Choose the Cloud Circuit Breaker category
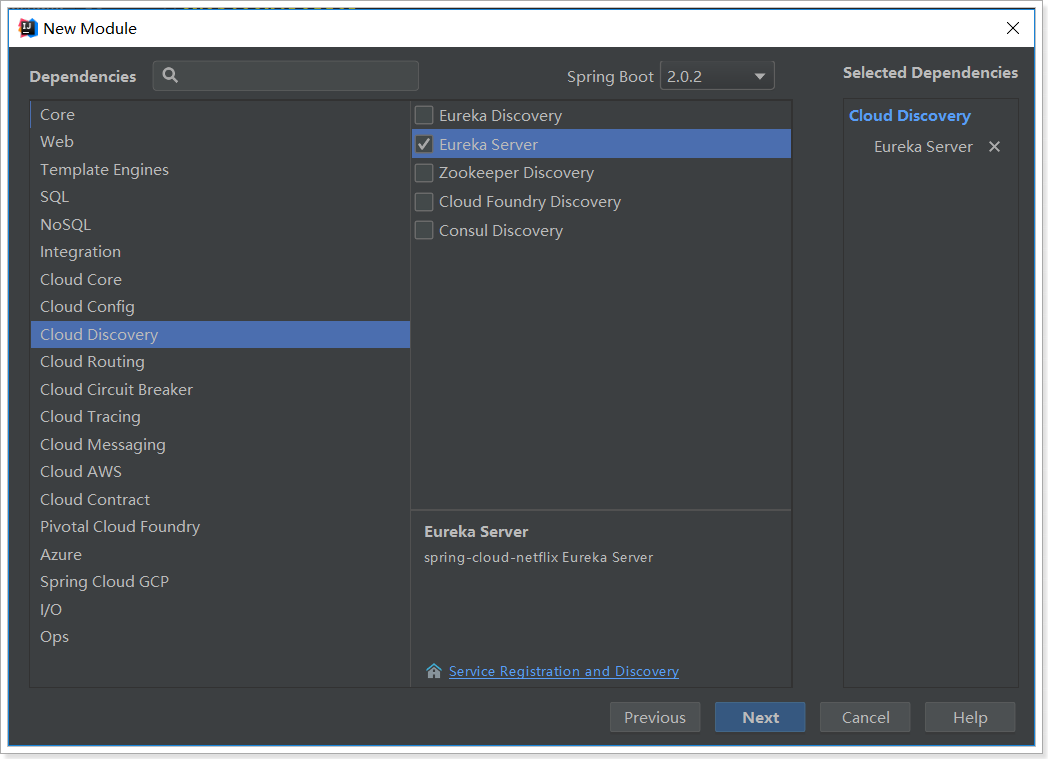The width and height of the screenshot is (1048, 759). point(220,390)
